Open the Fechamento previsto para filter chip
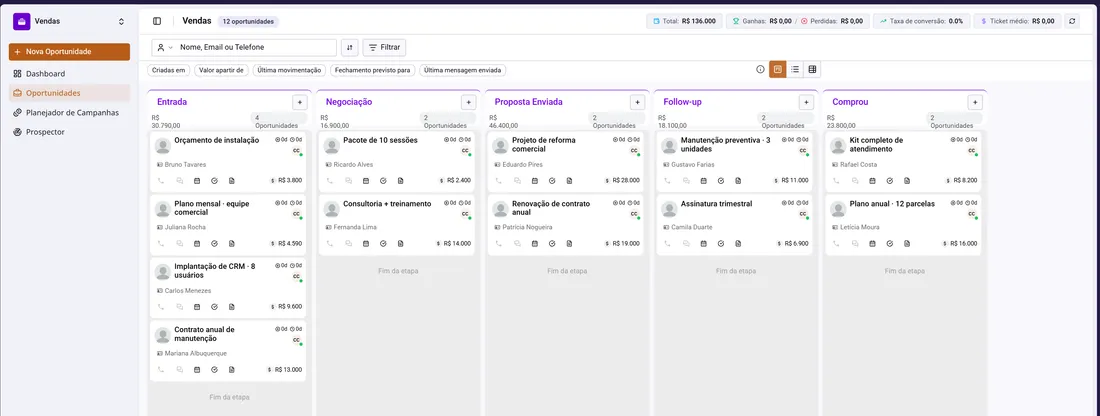This screenshot has height=416, width=1100. [x=372, y=70]
